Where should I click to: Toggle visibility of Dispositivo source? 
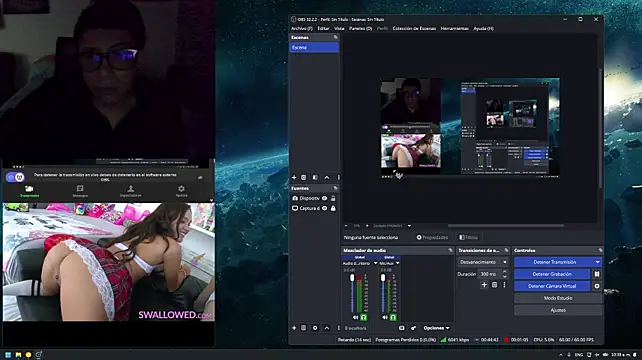click(324, 198)
